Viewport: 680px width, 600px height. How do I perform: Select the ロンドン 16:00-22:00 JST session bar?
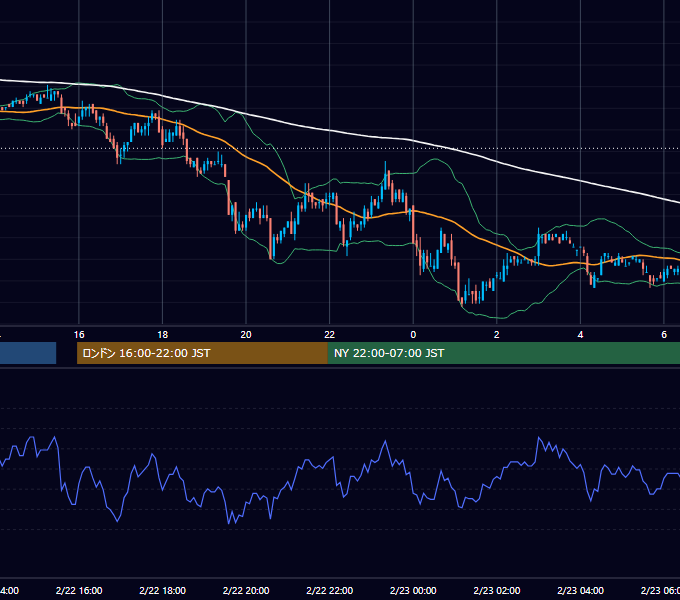tap(202, 353)
